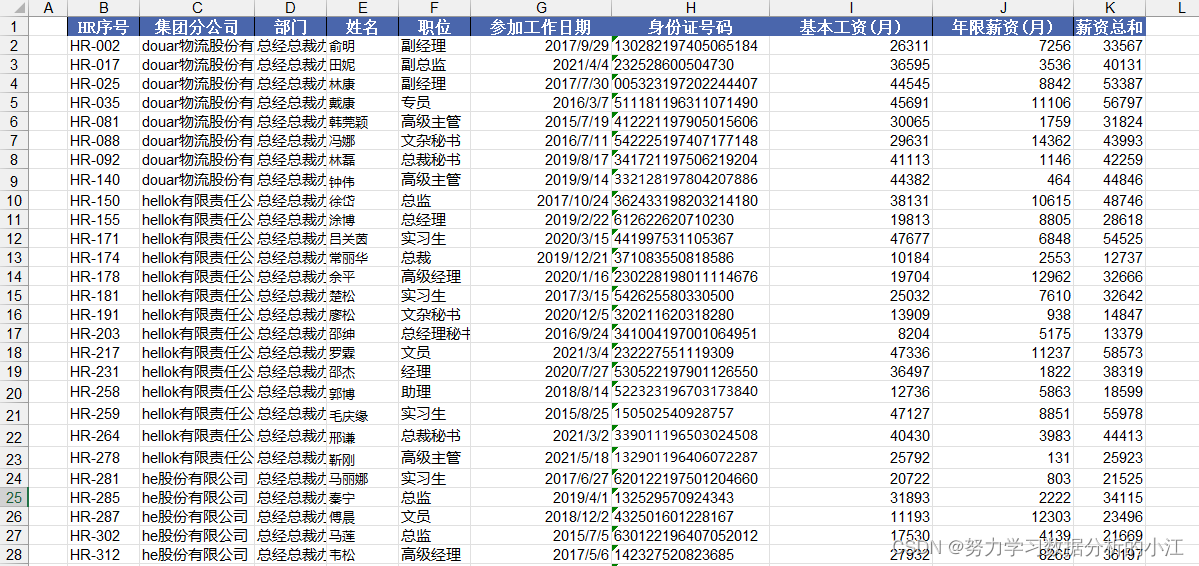Select column H header letter
The width and height of the screenshot is (1199, 566).
pos(690,8)
